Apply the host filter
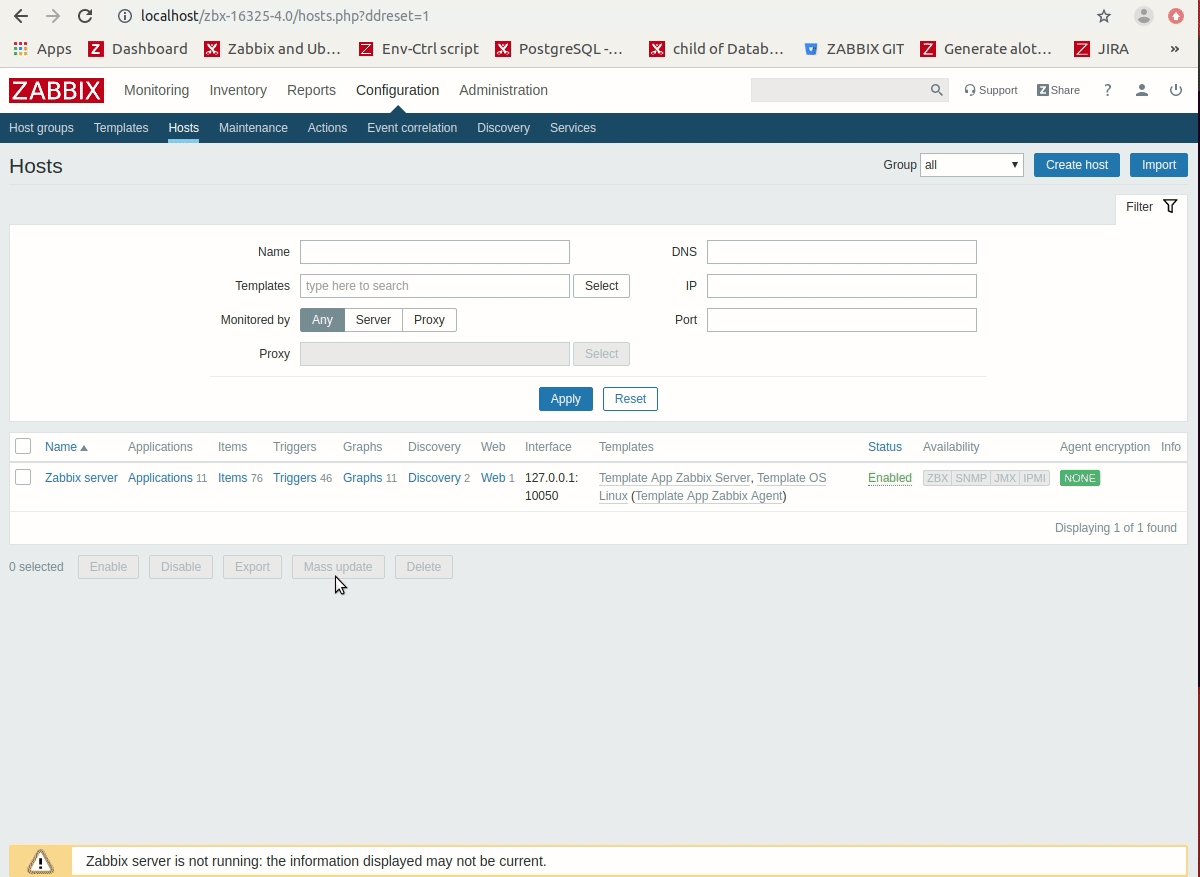This screenshot has width=1200, height=877. [566, 399]
